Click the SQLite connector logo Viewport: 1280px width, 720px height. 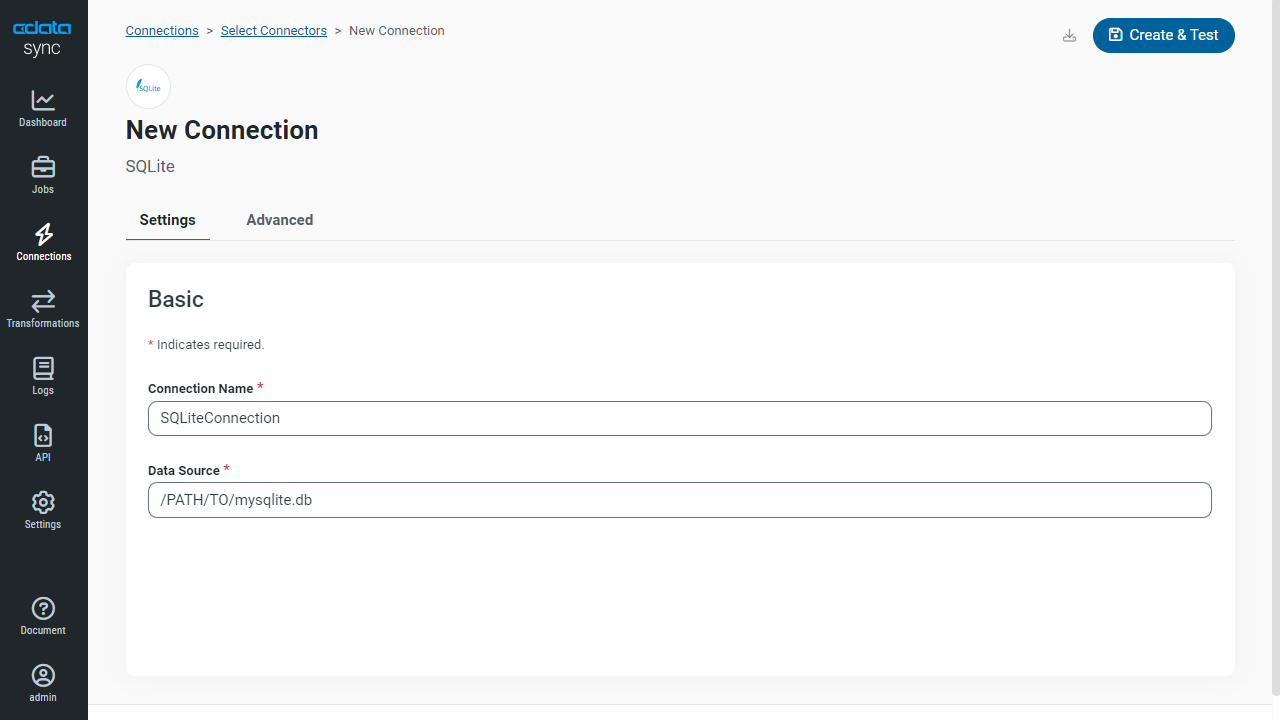pos(148,87)
